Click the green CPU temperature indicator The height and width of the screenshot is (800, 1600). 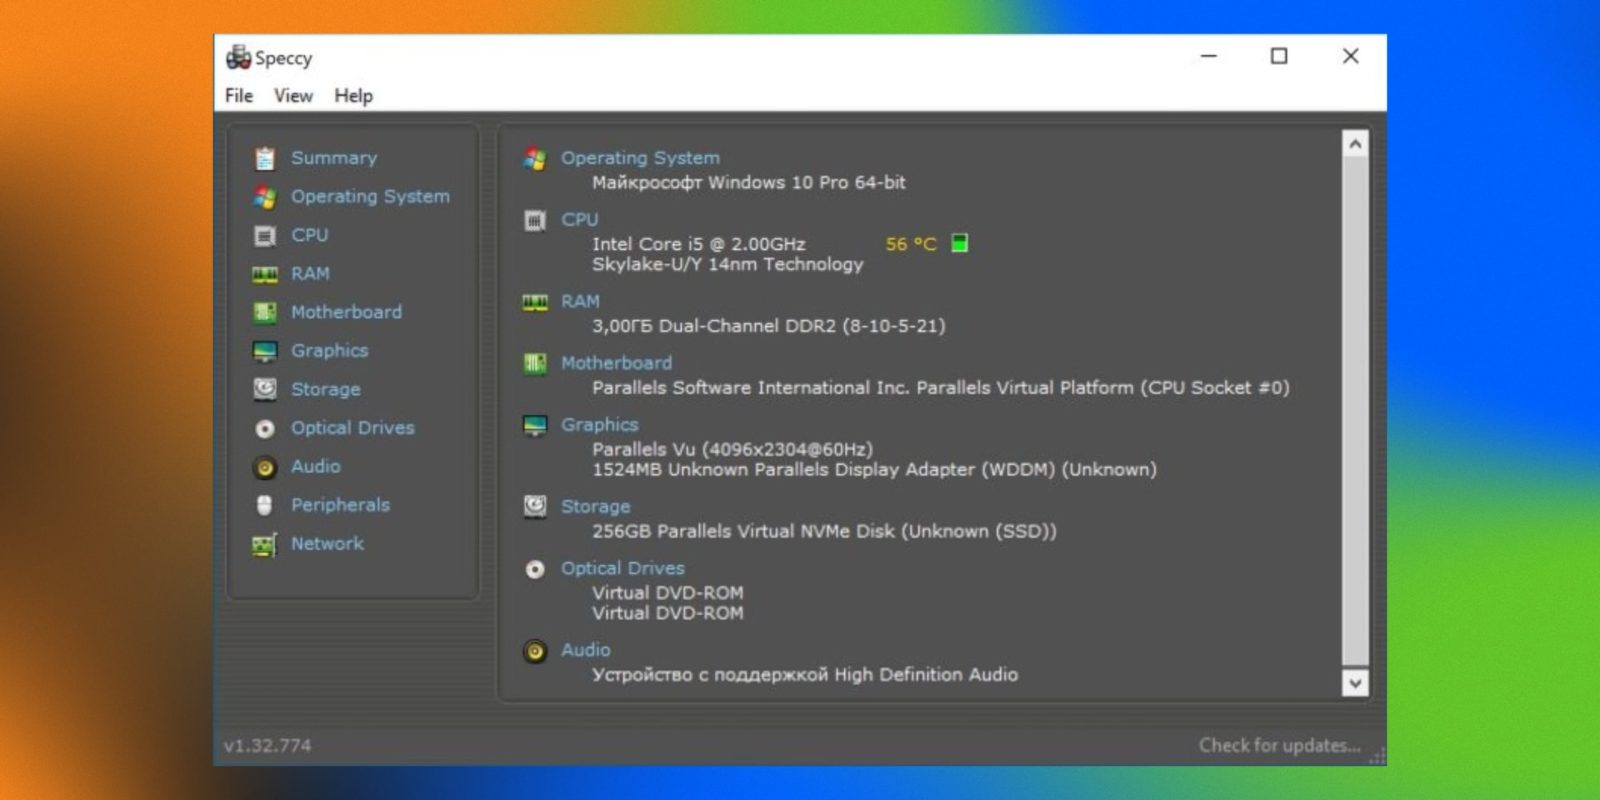[959, 243]
